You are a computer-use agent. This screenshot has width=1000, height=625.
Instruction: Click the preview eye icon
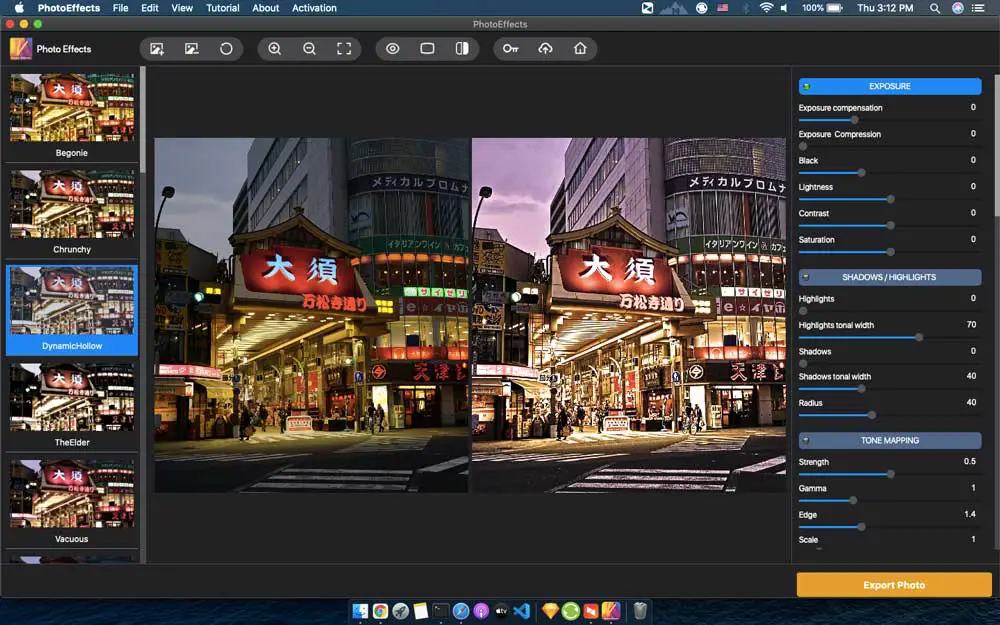(x=393, y=48)
